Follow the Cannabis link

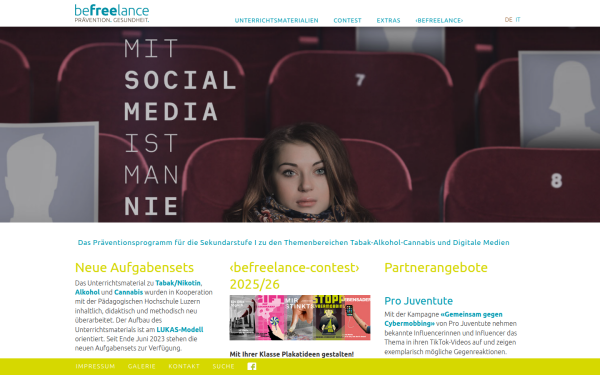click(129, 292)
